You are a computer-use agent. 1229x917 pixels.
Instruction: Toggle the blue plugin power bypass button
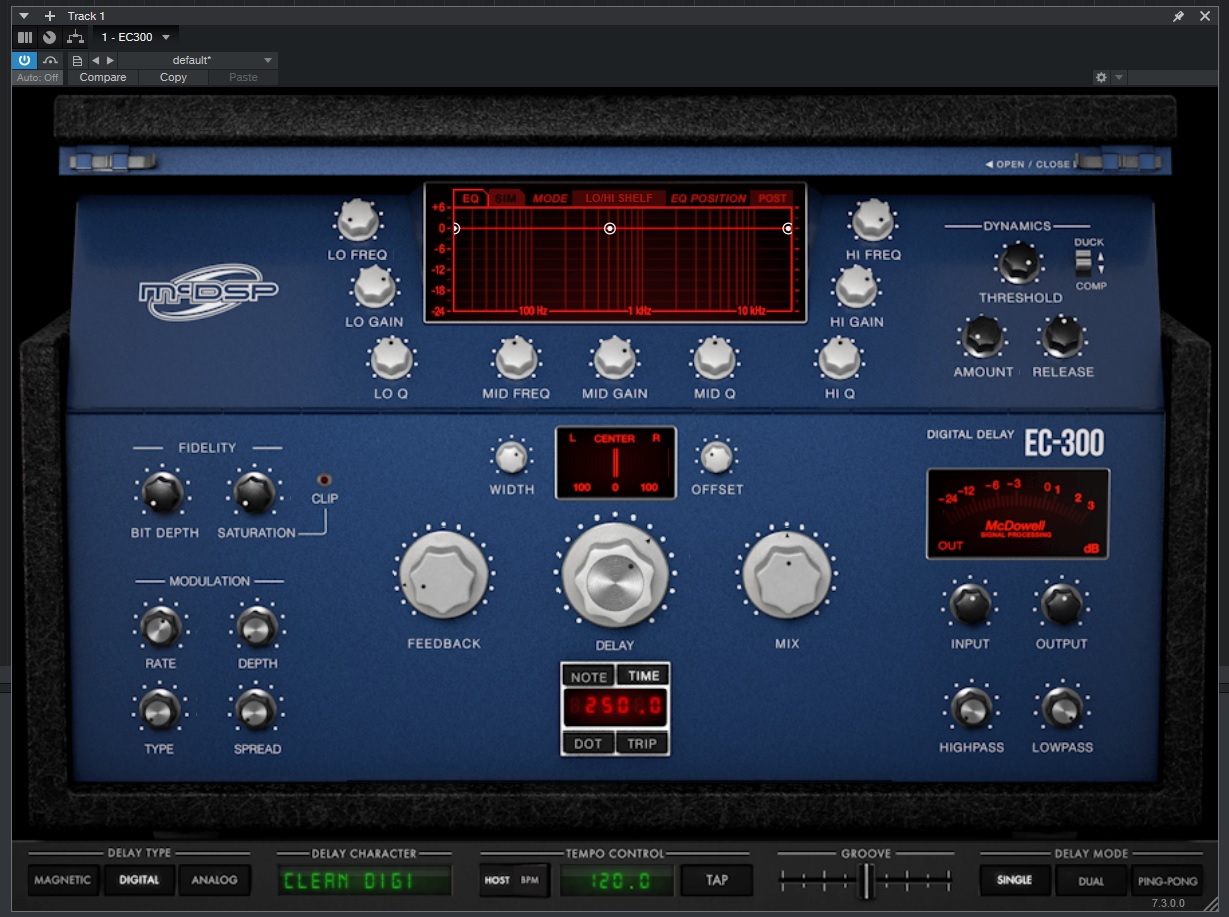click(24, 60)
